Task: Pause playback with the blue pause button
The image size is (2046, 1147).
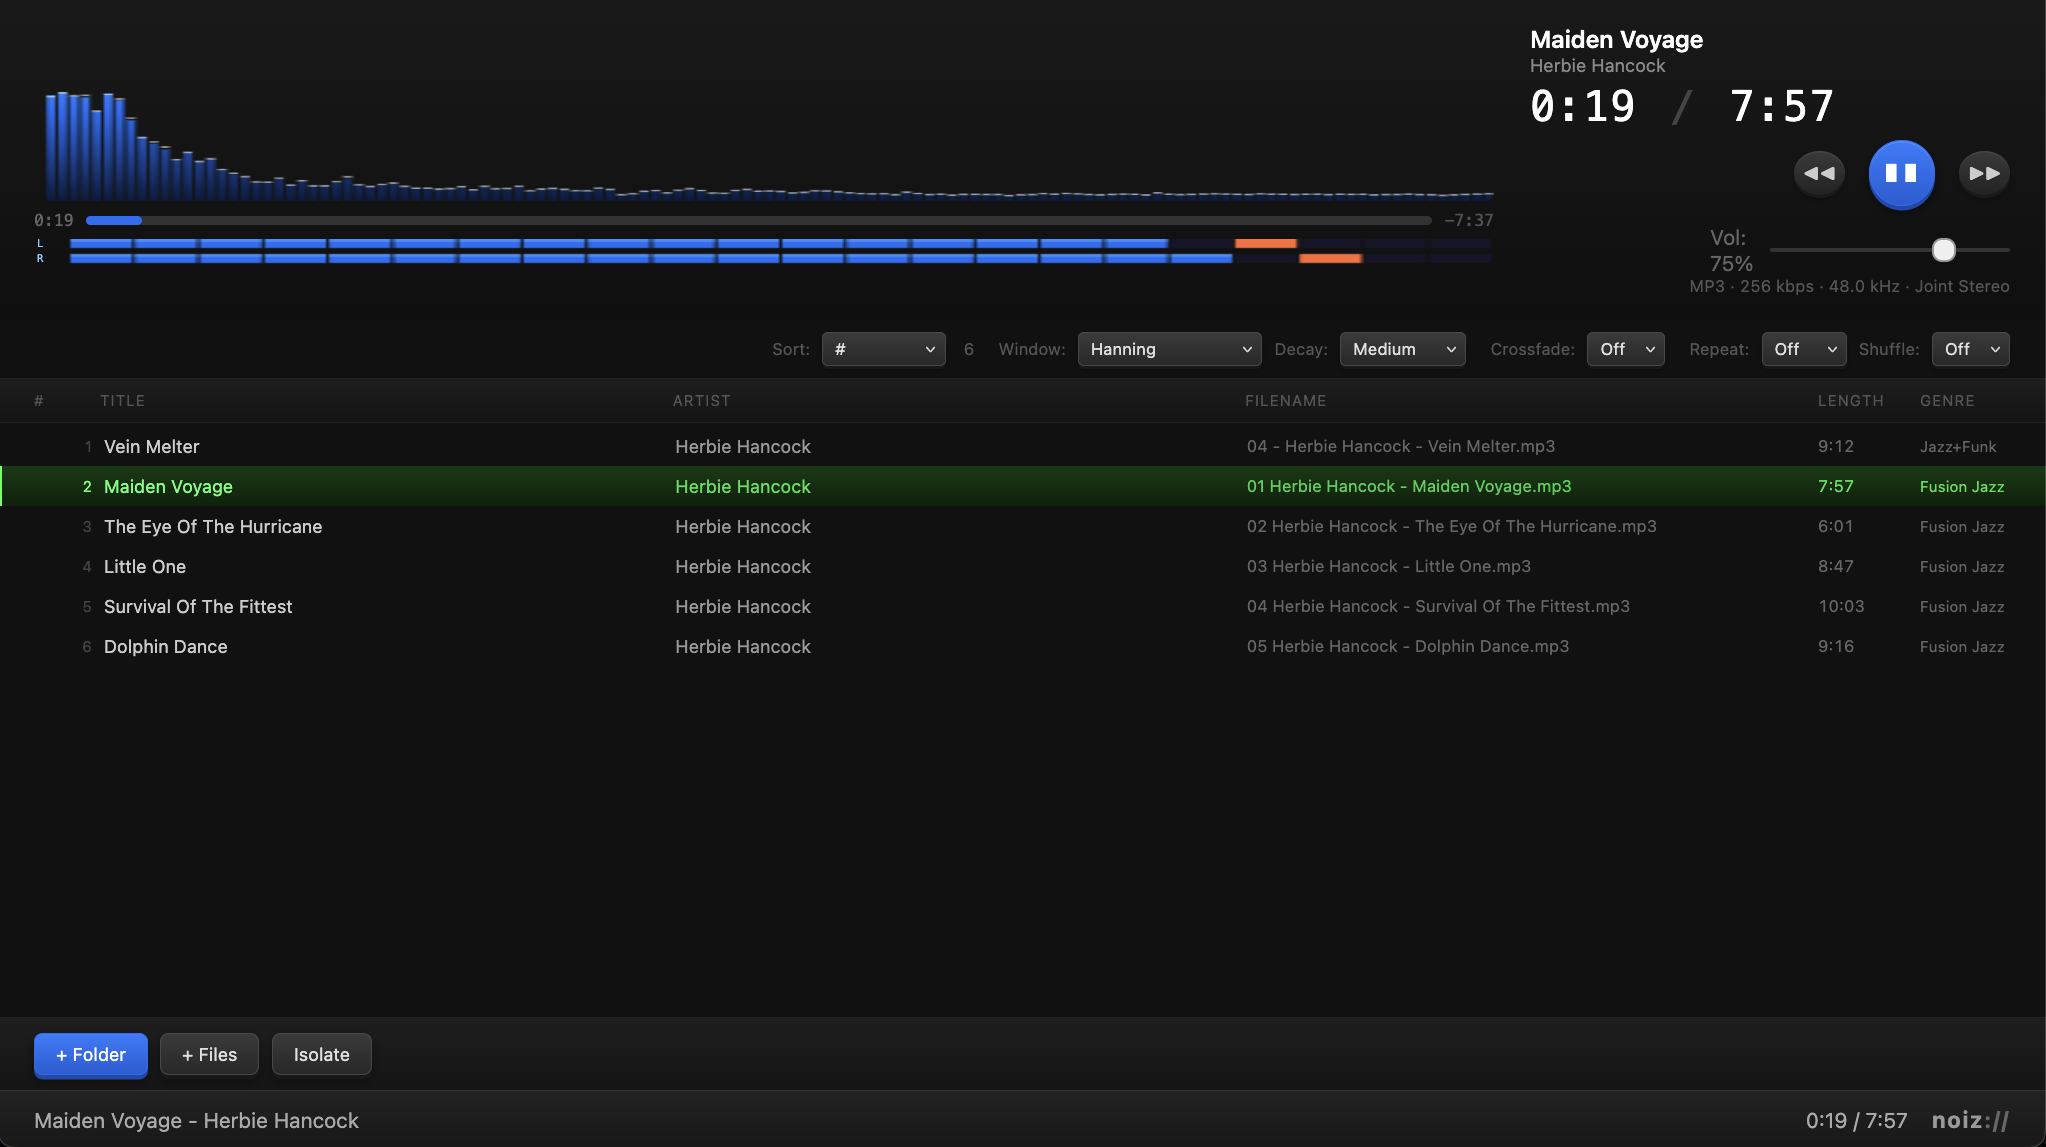Action: pyautogui.click(x=1901, y=173)
